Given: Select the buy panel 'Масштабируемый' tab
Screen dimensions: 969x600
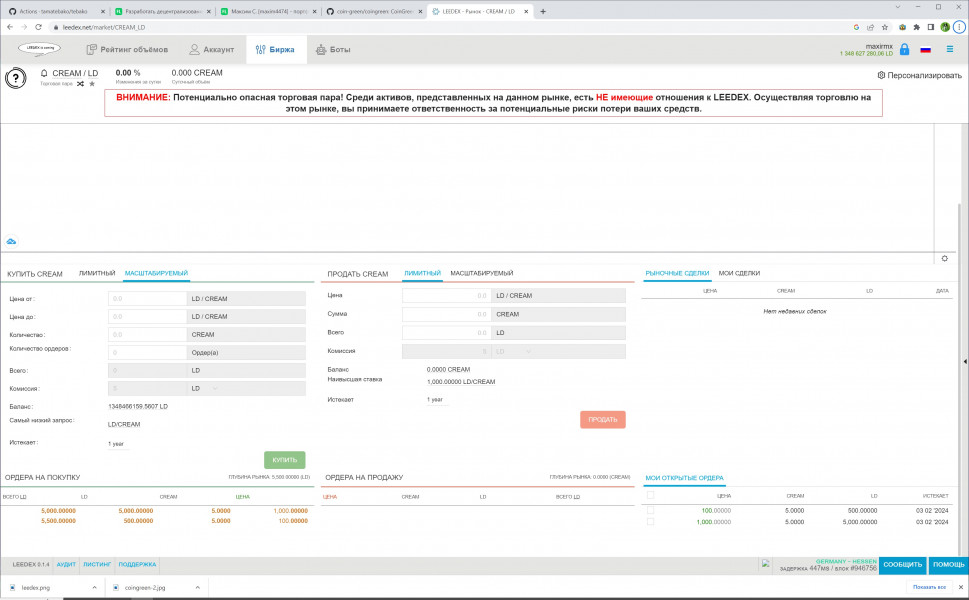Looking at the screenshot, I should (156, 273).
